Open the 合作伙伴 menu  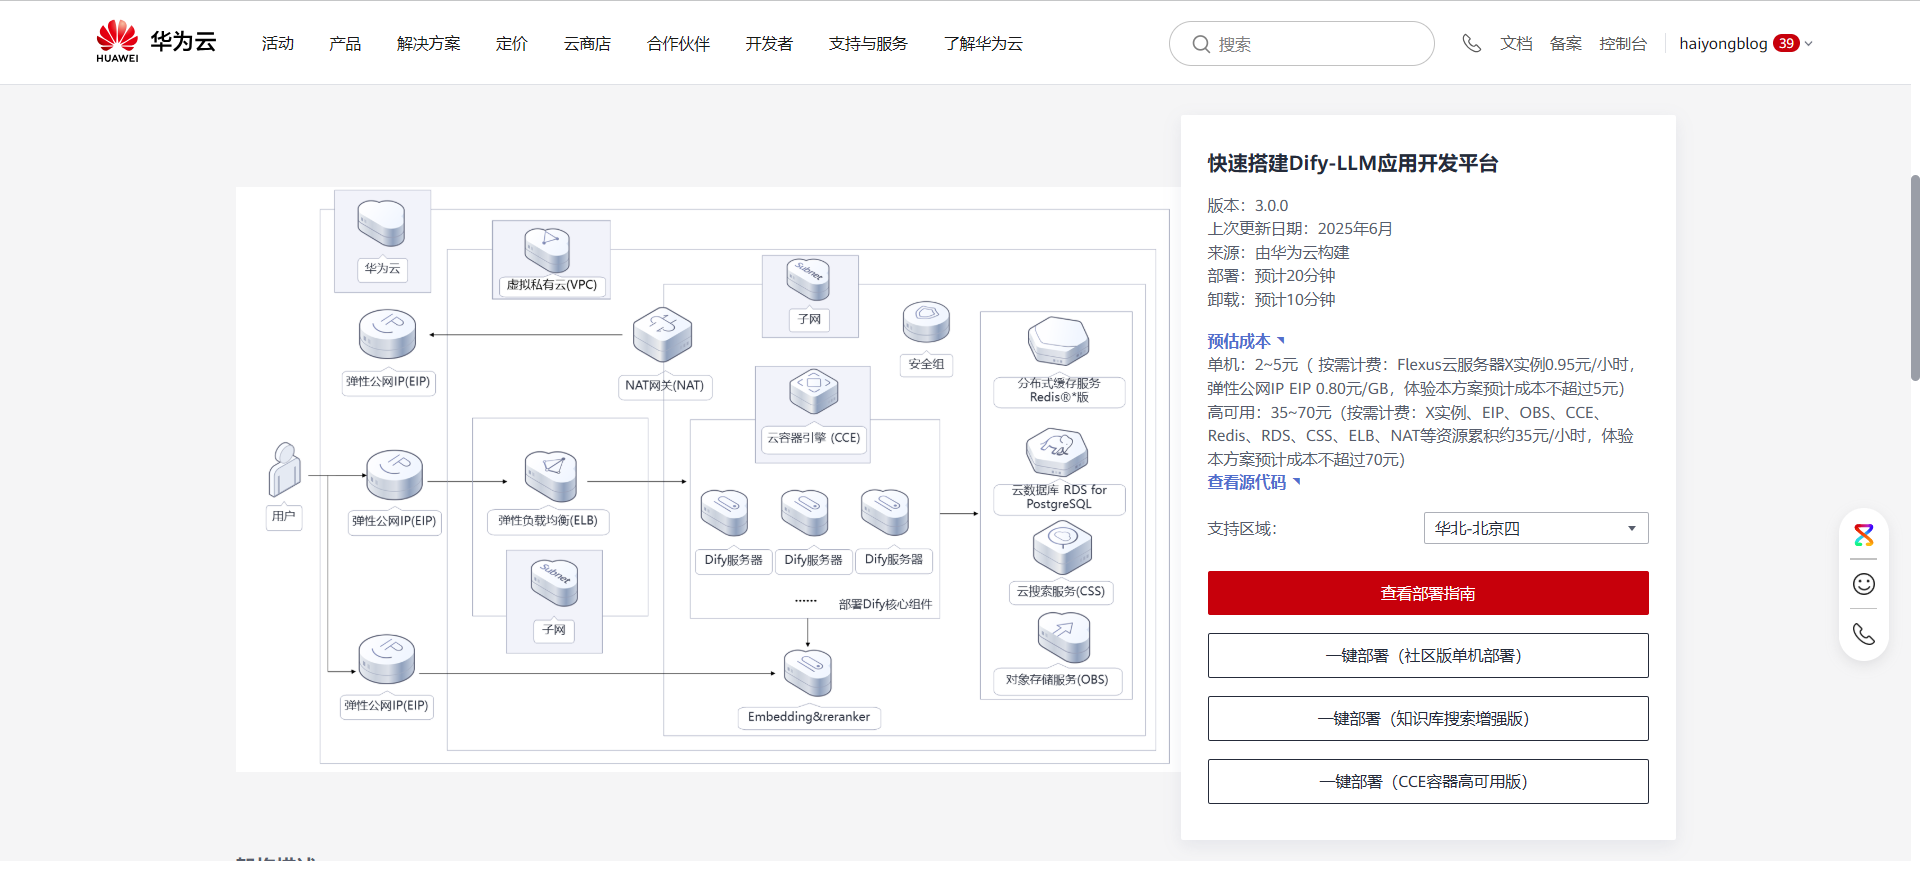678,43
